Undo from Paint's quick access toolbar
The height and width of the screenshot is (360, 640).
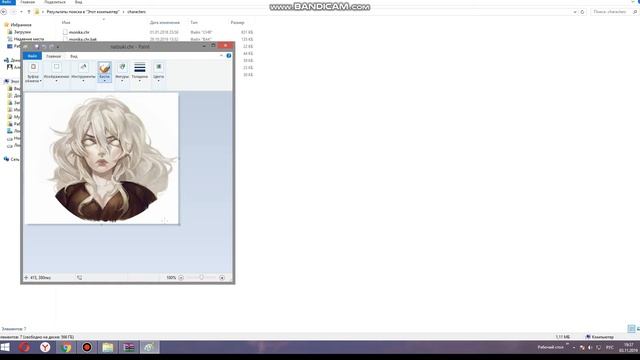(44, 47)
